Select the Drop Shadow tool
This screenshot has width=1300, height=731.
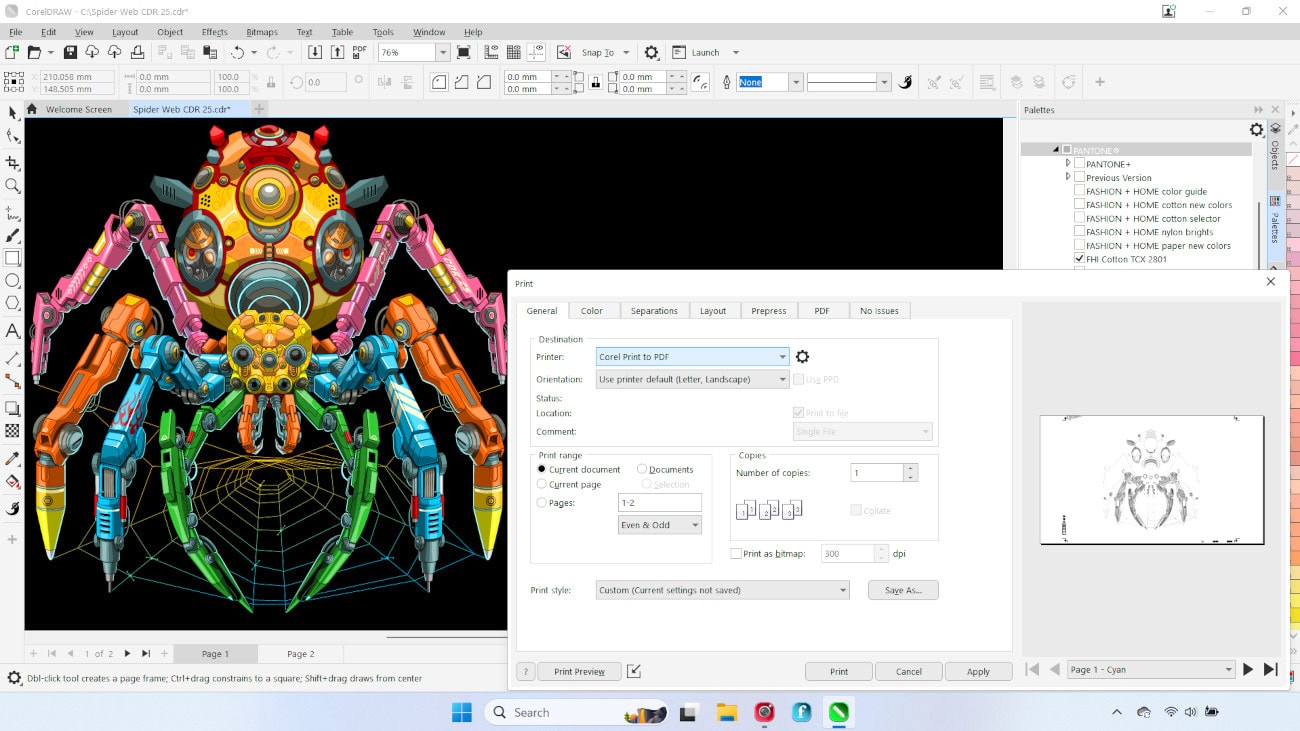pos(12,408)
